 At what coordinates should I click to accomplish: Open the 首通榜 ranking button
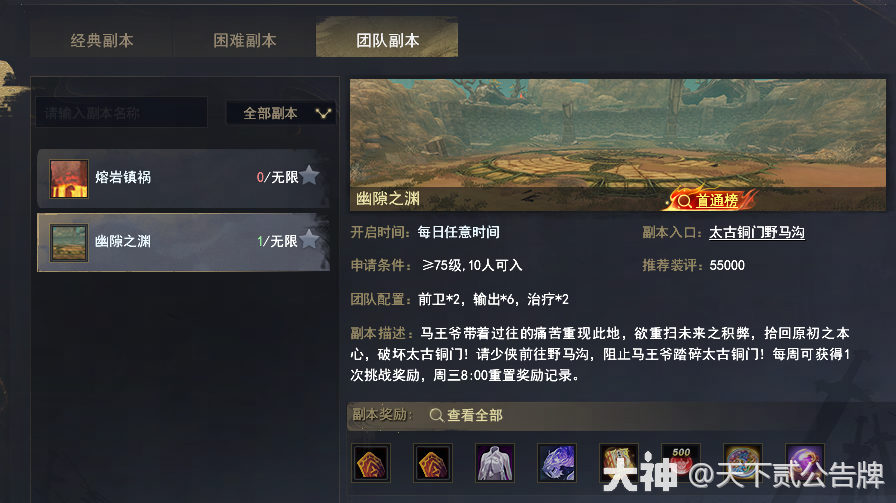click(x=711, y=200)
